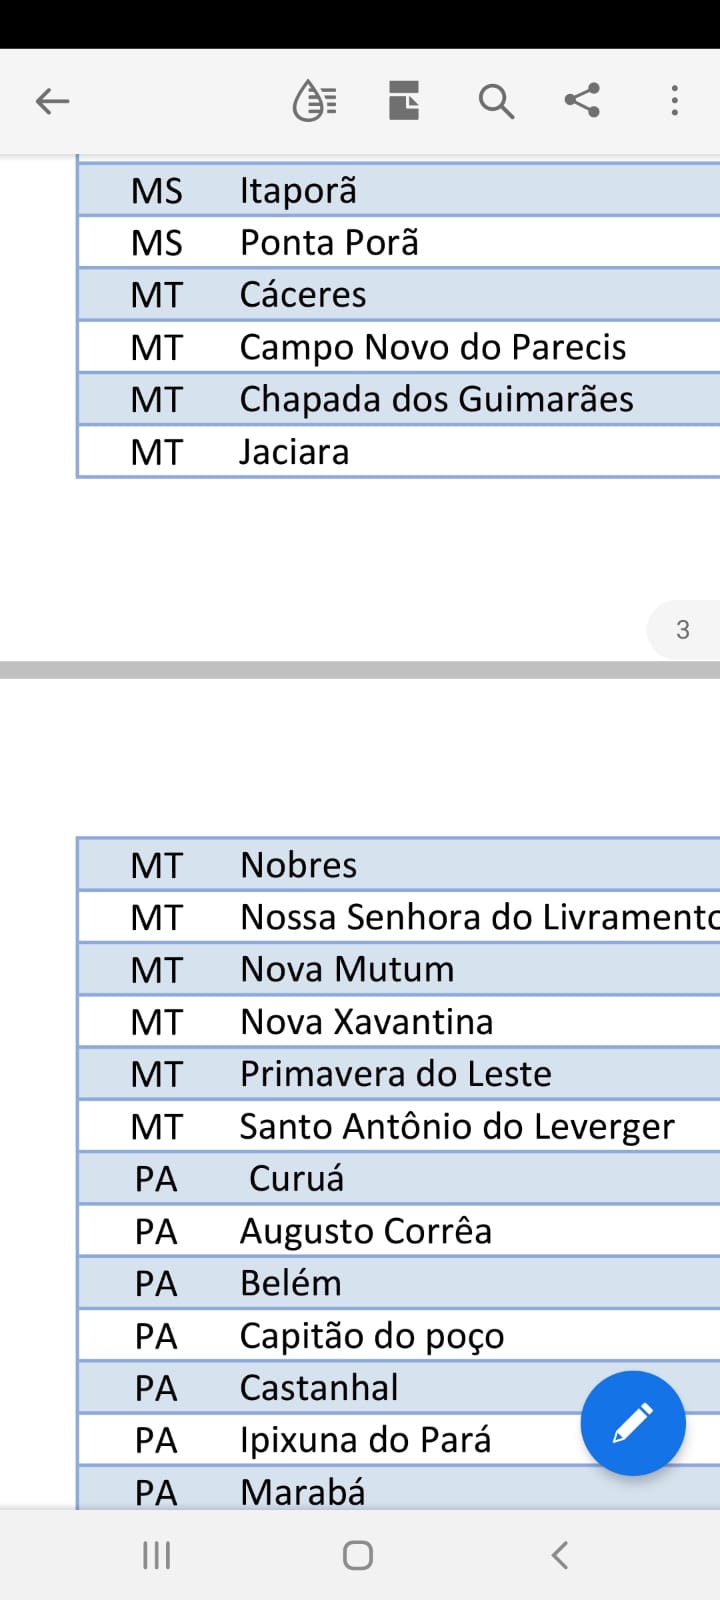Select the Santo Antônio do Leverger row
This screenshot has height=1600, width=720.
point(399,1126)
